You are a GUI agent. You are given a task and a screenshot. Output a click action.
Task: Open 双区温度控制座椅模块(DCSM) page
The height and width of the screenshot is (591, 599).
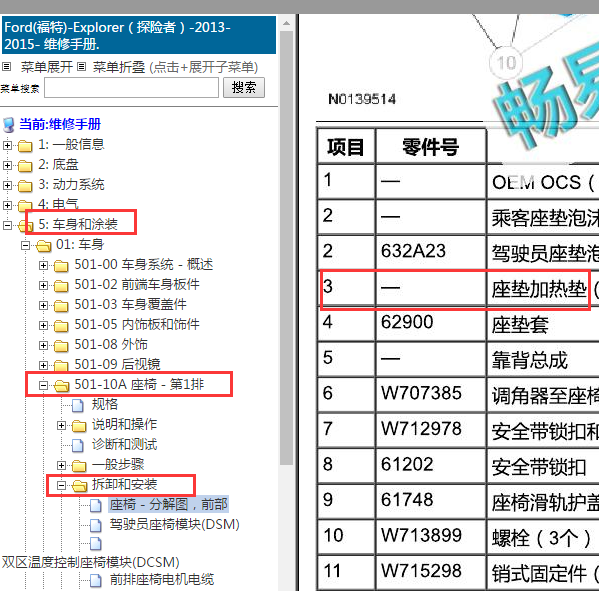91,562
